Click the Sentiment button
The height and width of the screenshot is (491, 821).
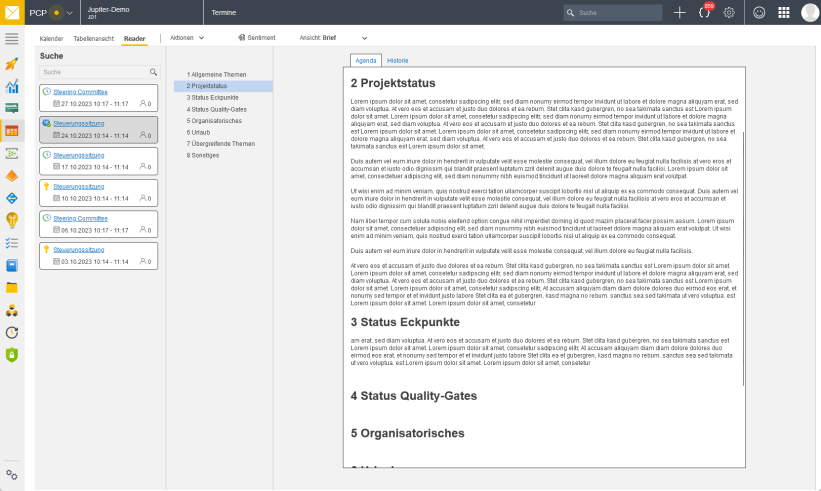point(256,38)
